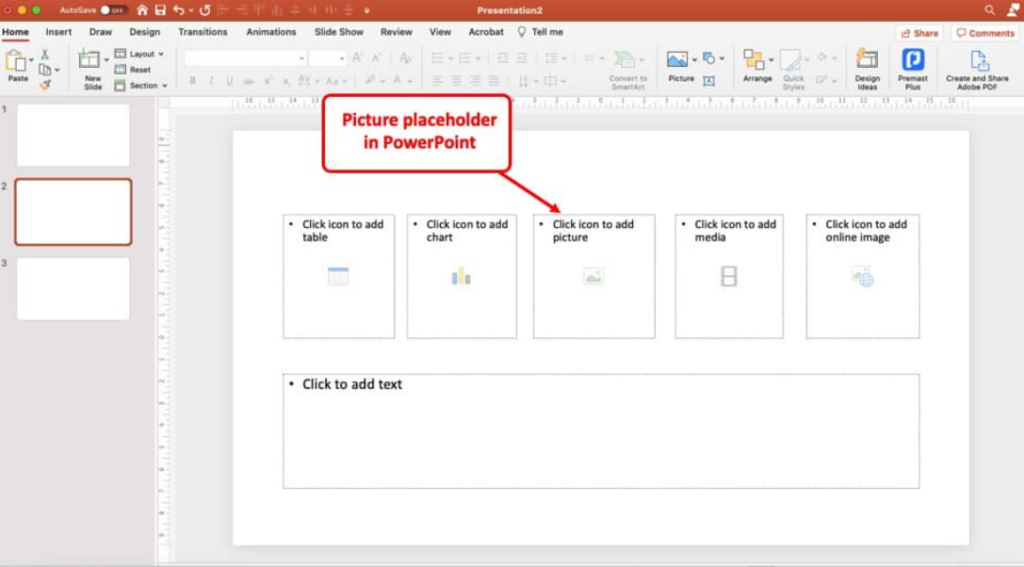Click the Share button

pos(919,33)
